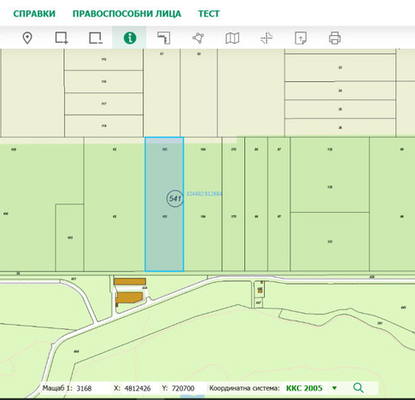Open the folded map layers icon
Image resolution: width=415 pixels, height=400 pixels.
point(232,38)
